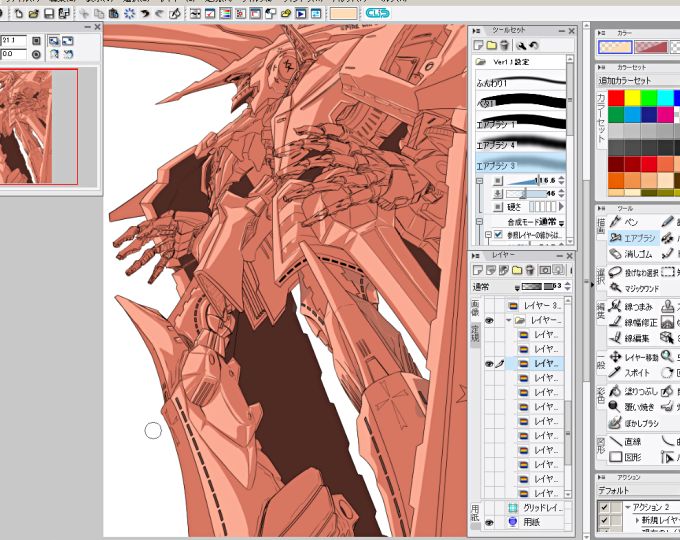Select the 塗りつぶし fill tool
Image resolution: width=680 pixels, height=540 pixels.
tap(633, 391)
